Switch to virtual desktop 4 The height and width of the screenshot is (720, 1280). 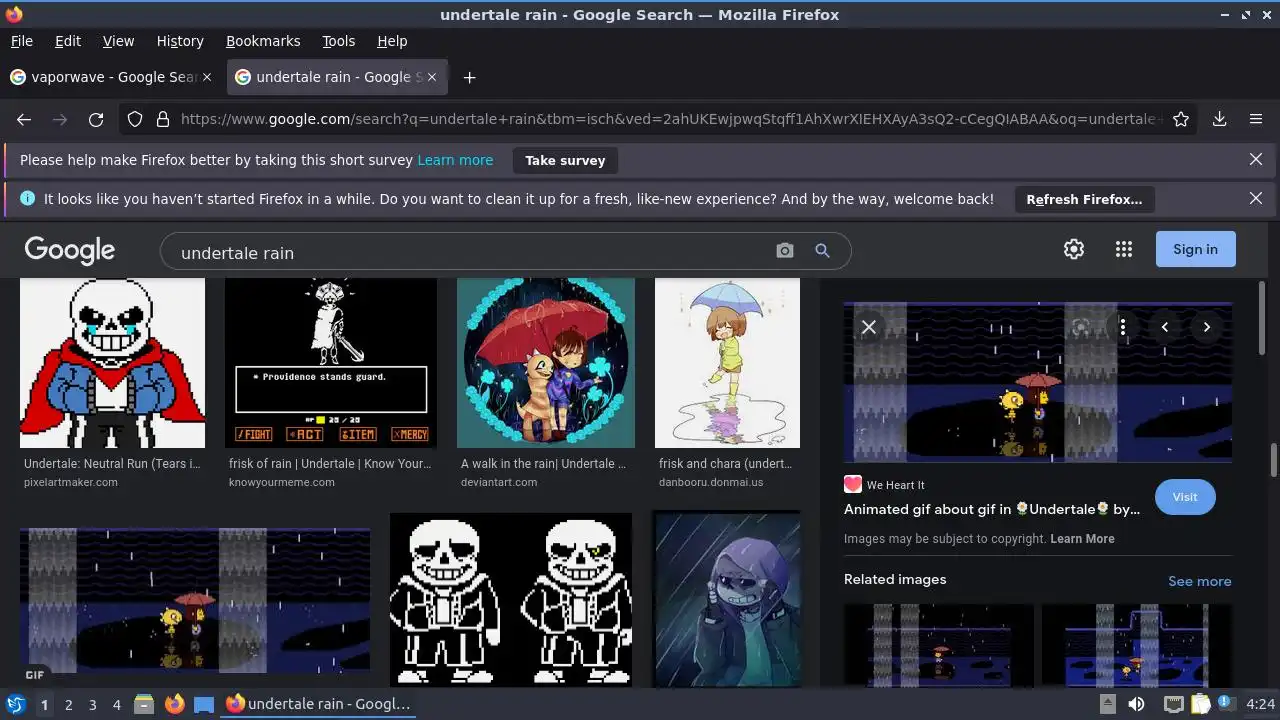116,704
